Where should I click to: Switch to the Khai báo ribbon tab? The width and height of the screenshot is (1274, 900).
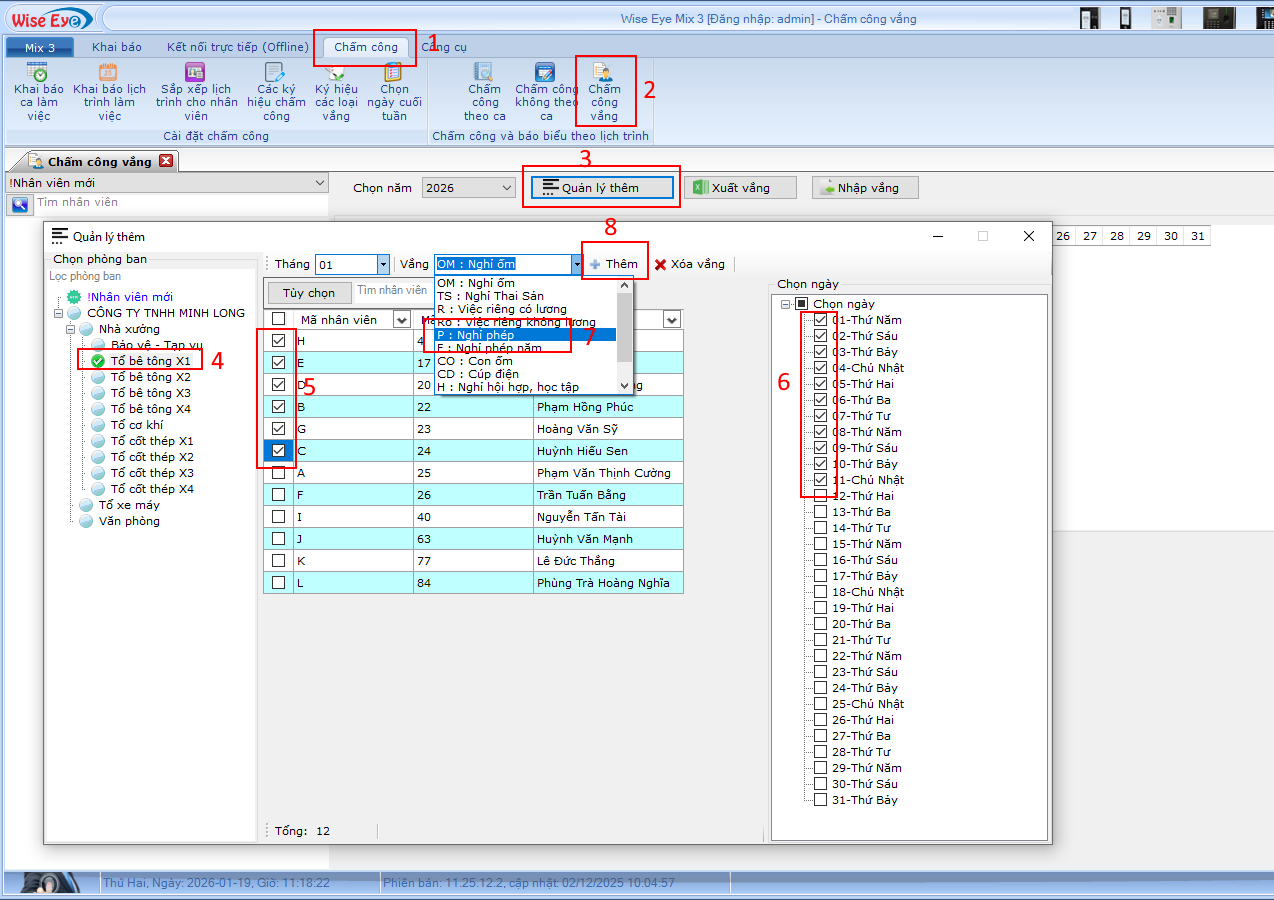point(117,47)
